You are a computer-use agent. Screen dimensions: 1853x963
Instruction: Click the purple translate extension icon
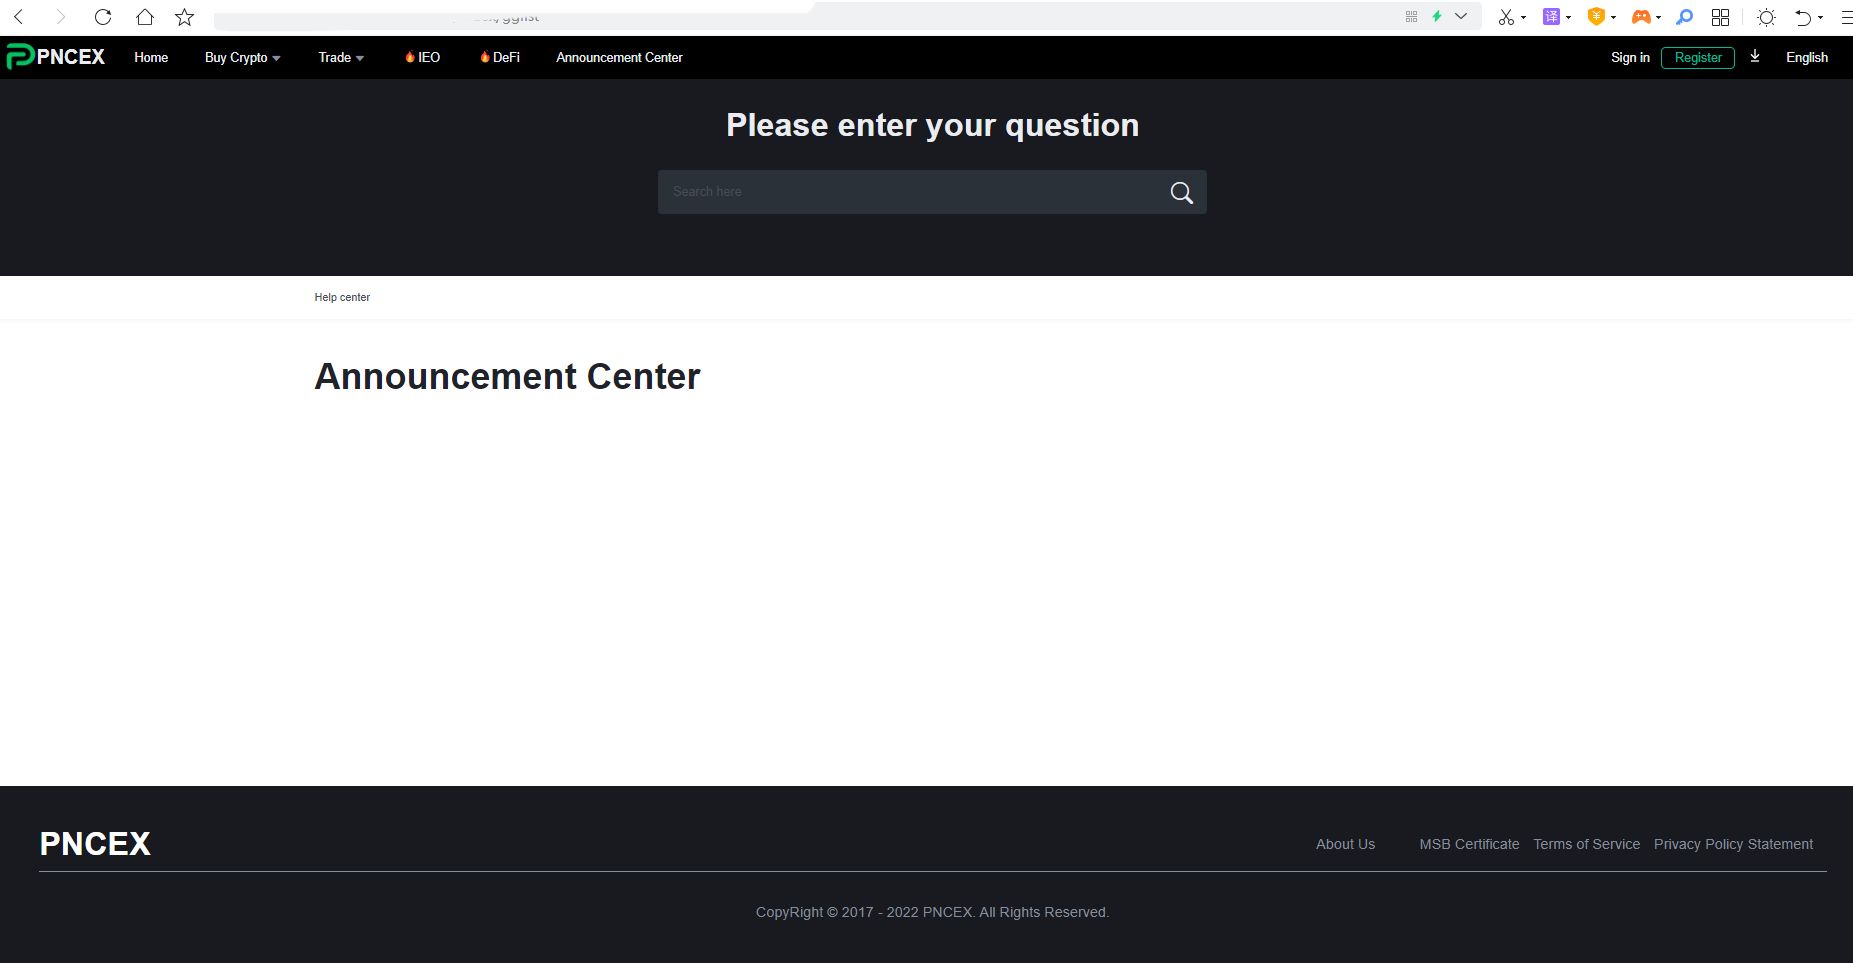[1551, 17]
